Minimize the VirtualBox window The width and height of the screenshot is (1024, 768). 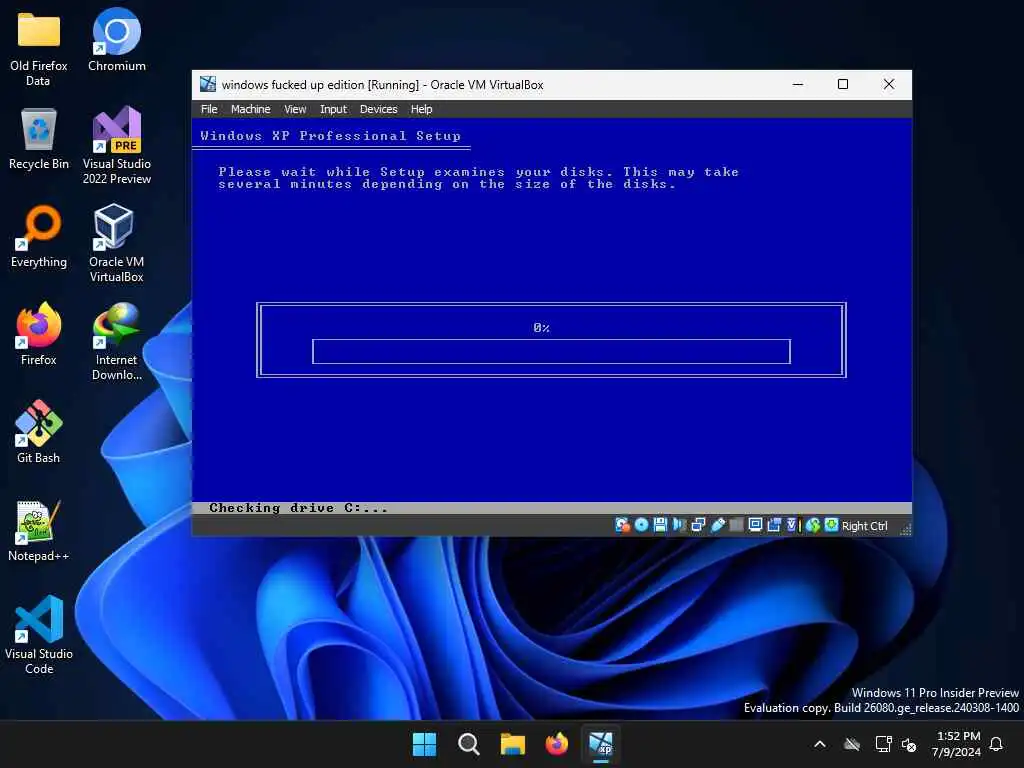click(797, 84)
